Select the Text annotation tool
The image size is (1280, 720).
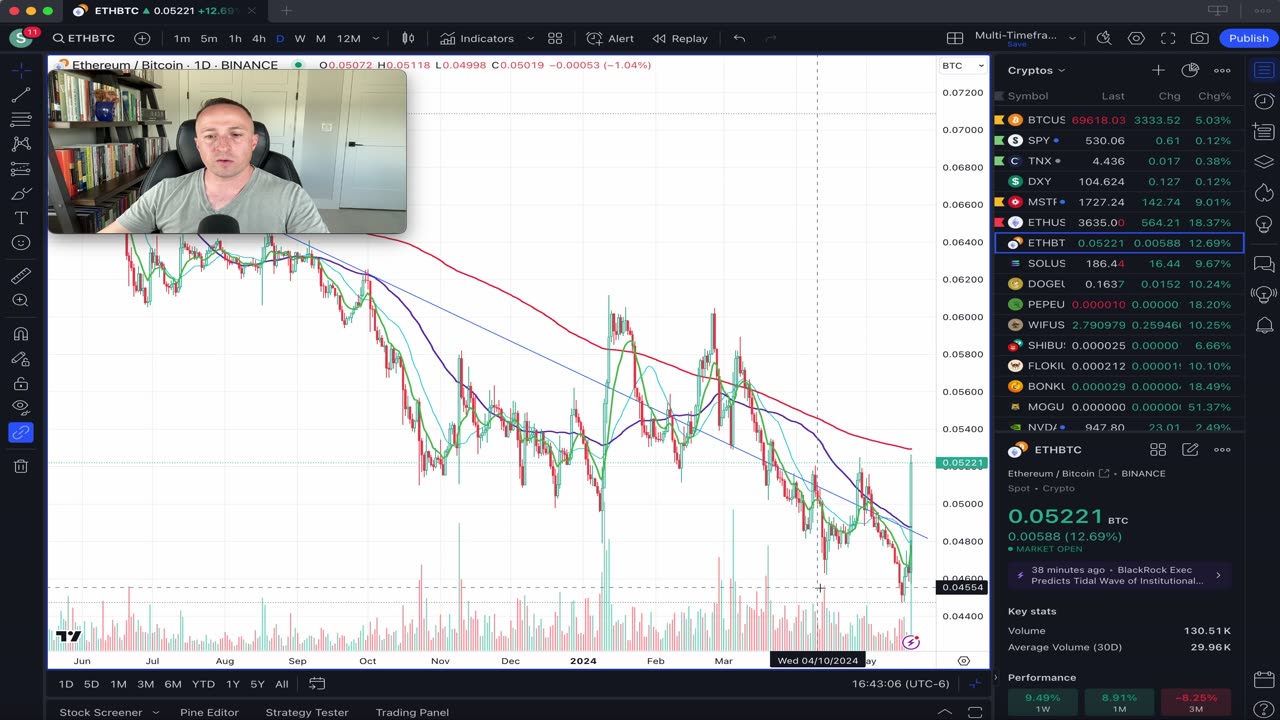pyautogui.click(x=20, y=218)
